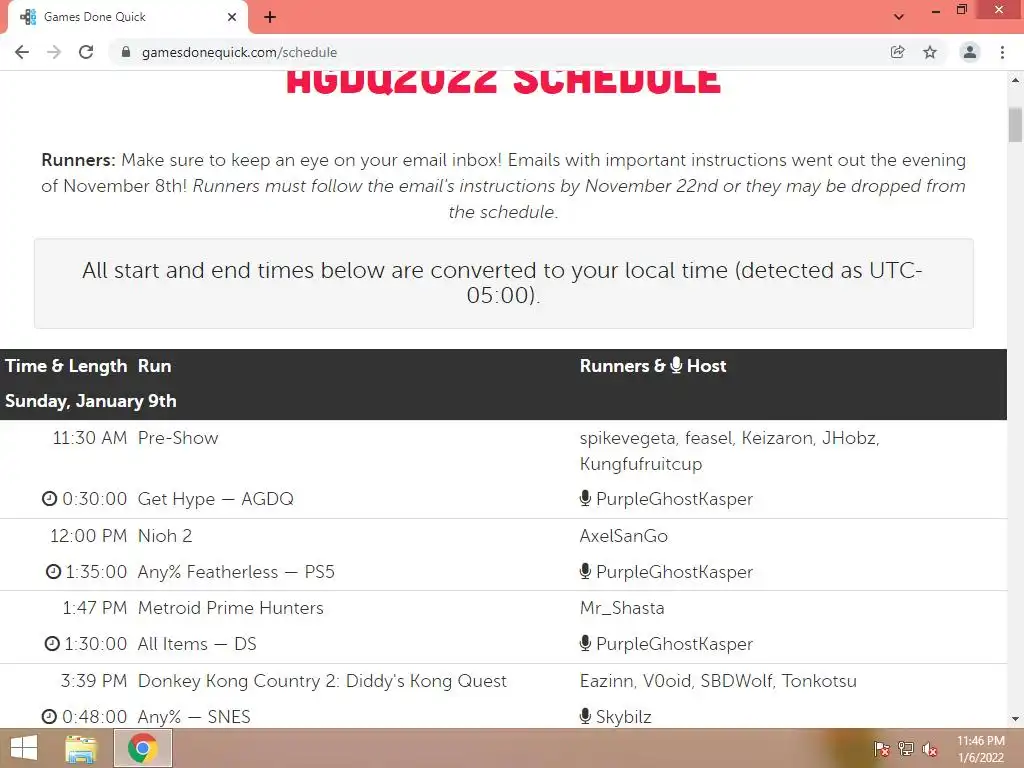Click the scrollbar up arrow

[1015, 80]
